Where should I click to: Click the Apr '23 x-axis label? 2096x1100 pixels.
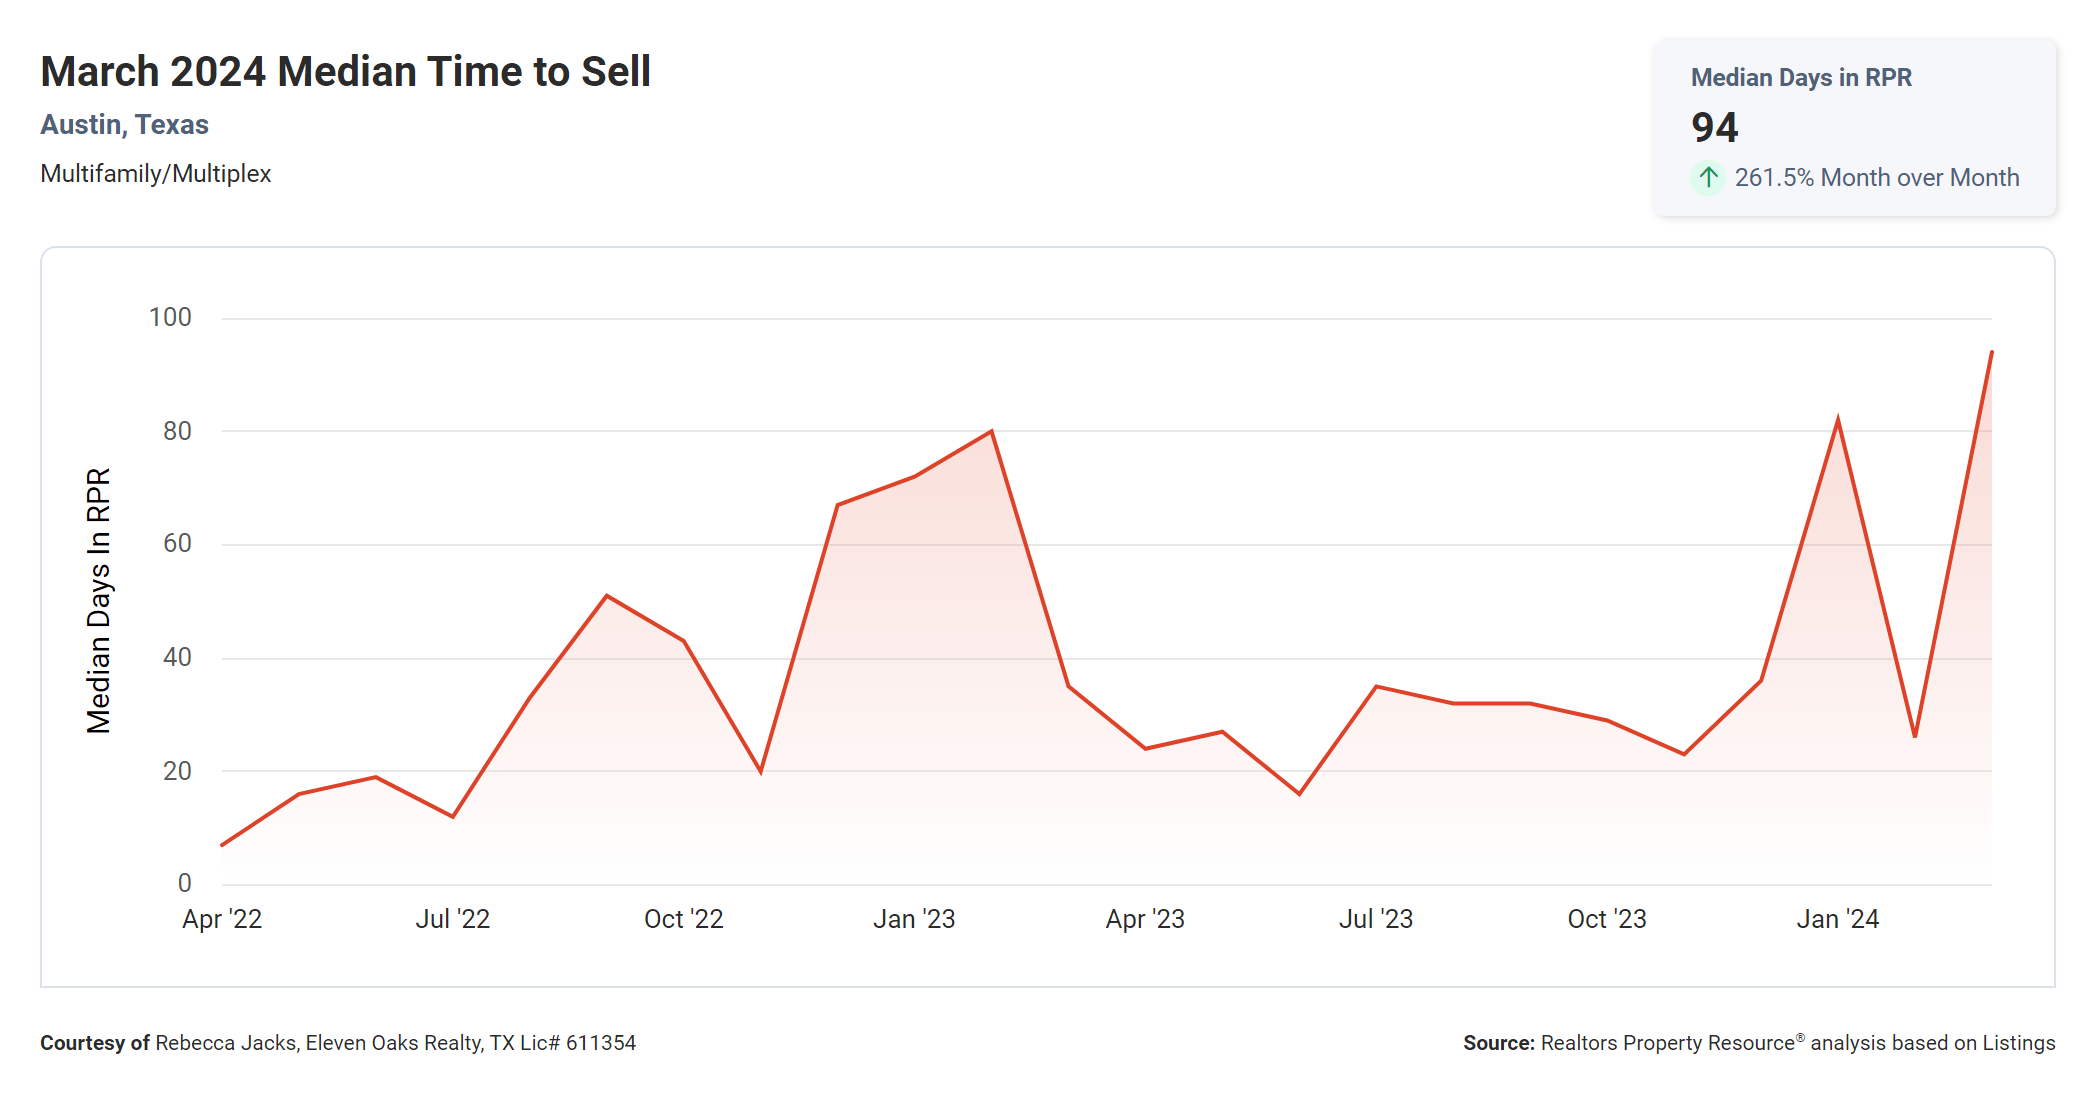pyautogui.click(x=1145, y=919)
